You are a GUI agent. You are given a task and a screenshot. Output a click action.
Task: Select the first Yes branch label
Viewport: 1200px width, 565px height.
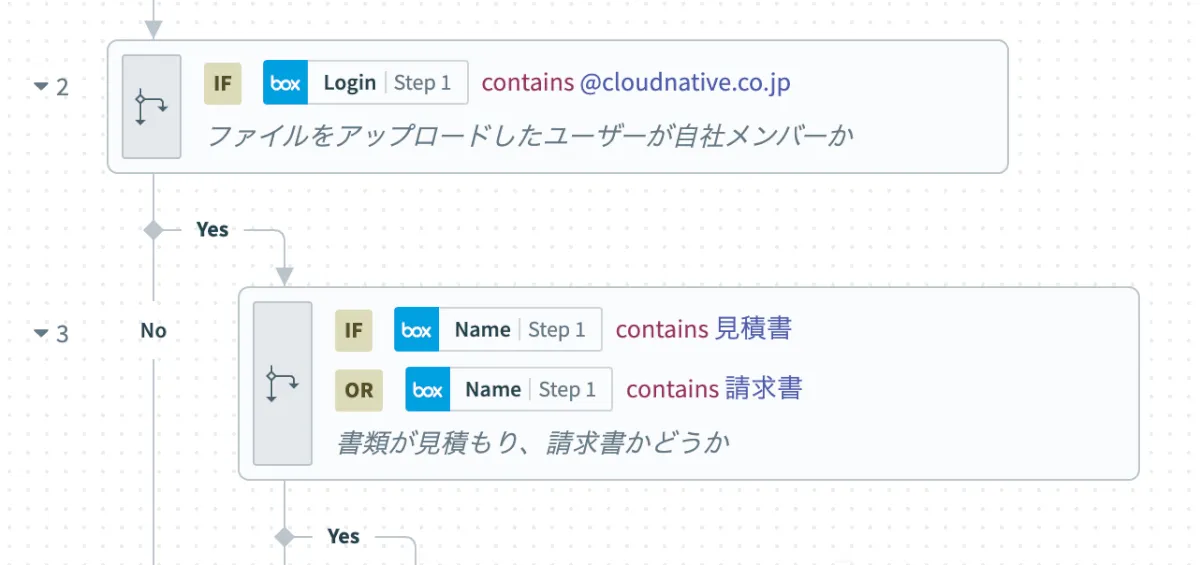212,229
